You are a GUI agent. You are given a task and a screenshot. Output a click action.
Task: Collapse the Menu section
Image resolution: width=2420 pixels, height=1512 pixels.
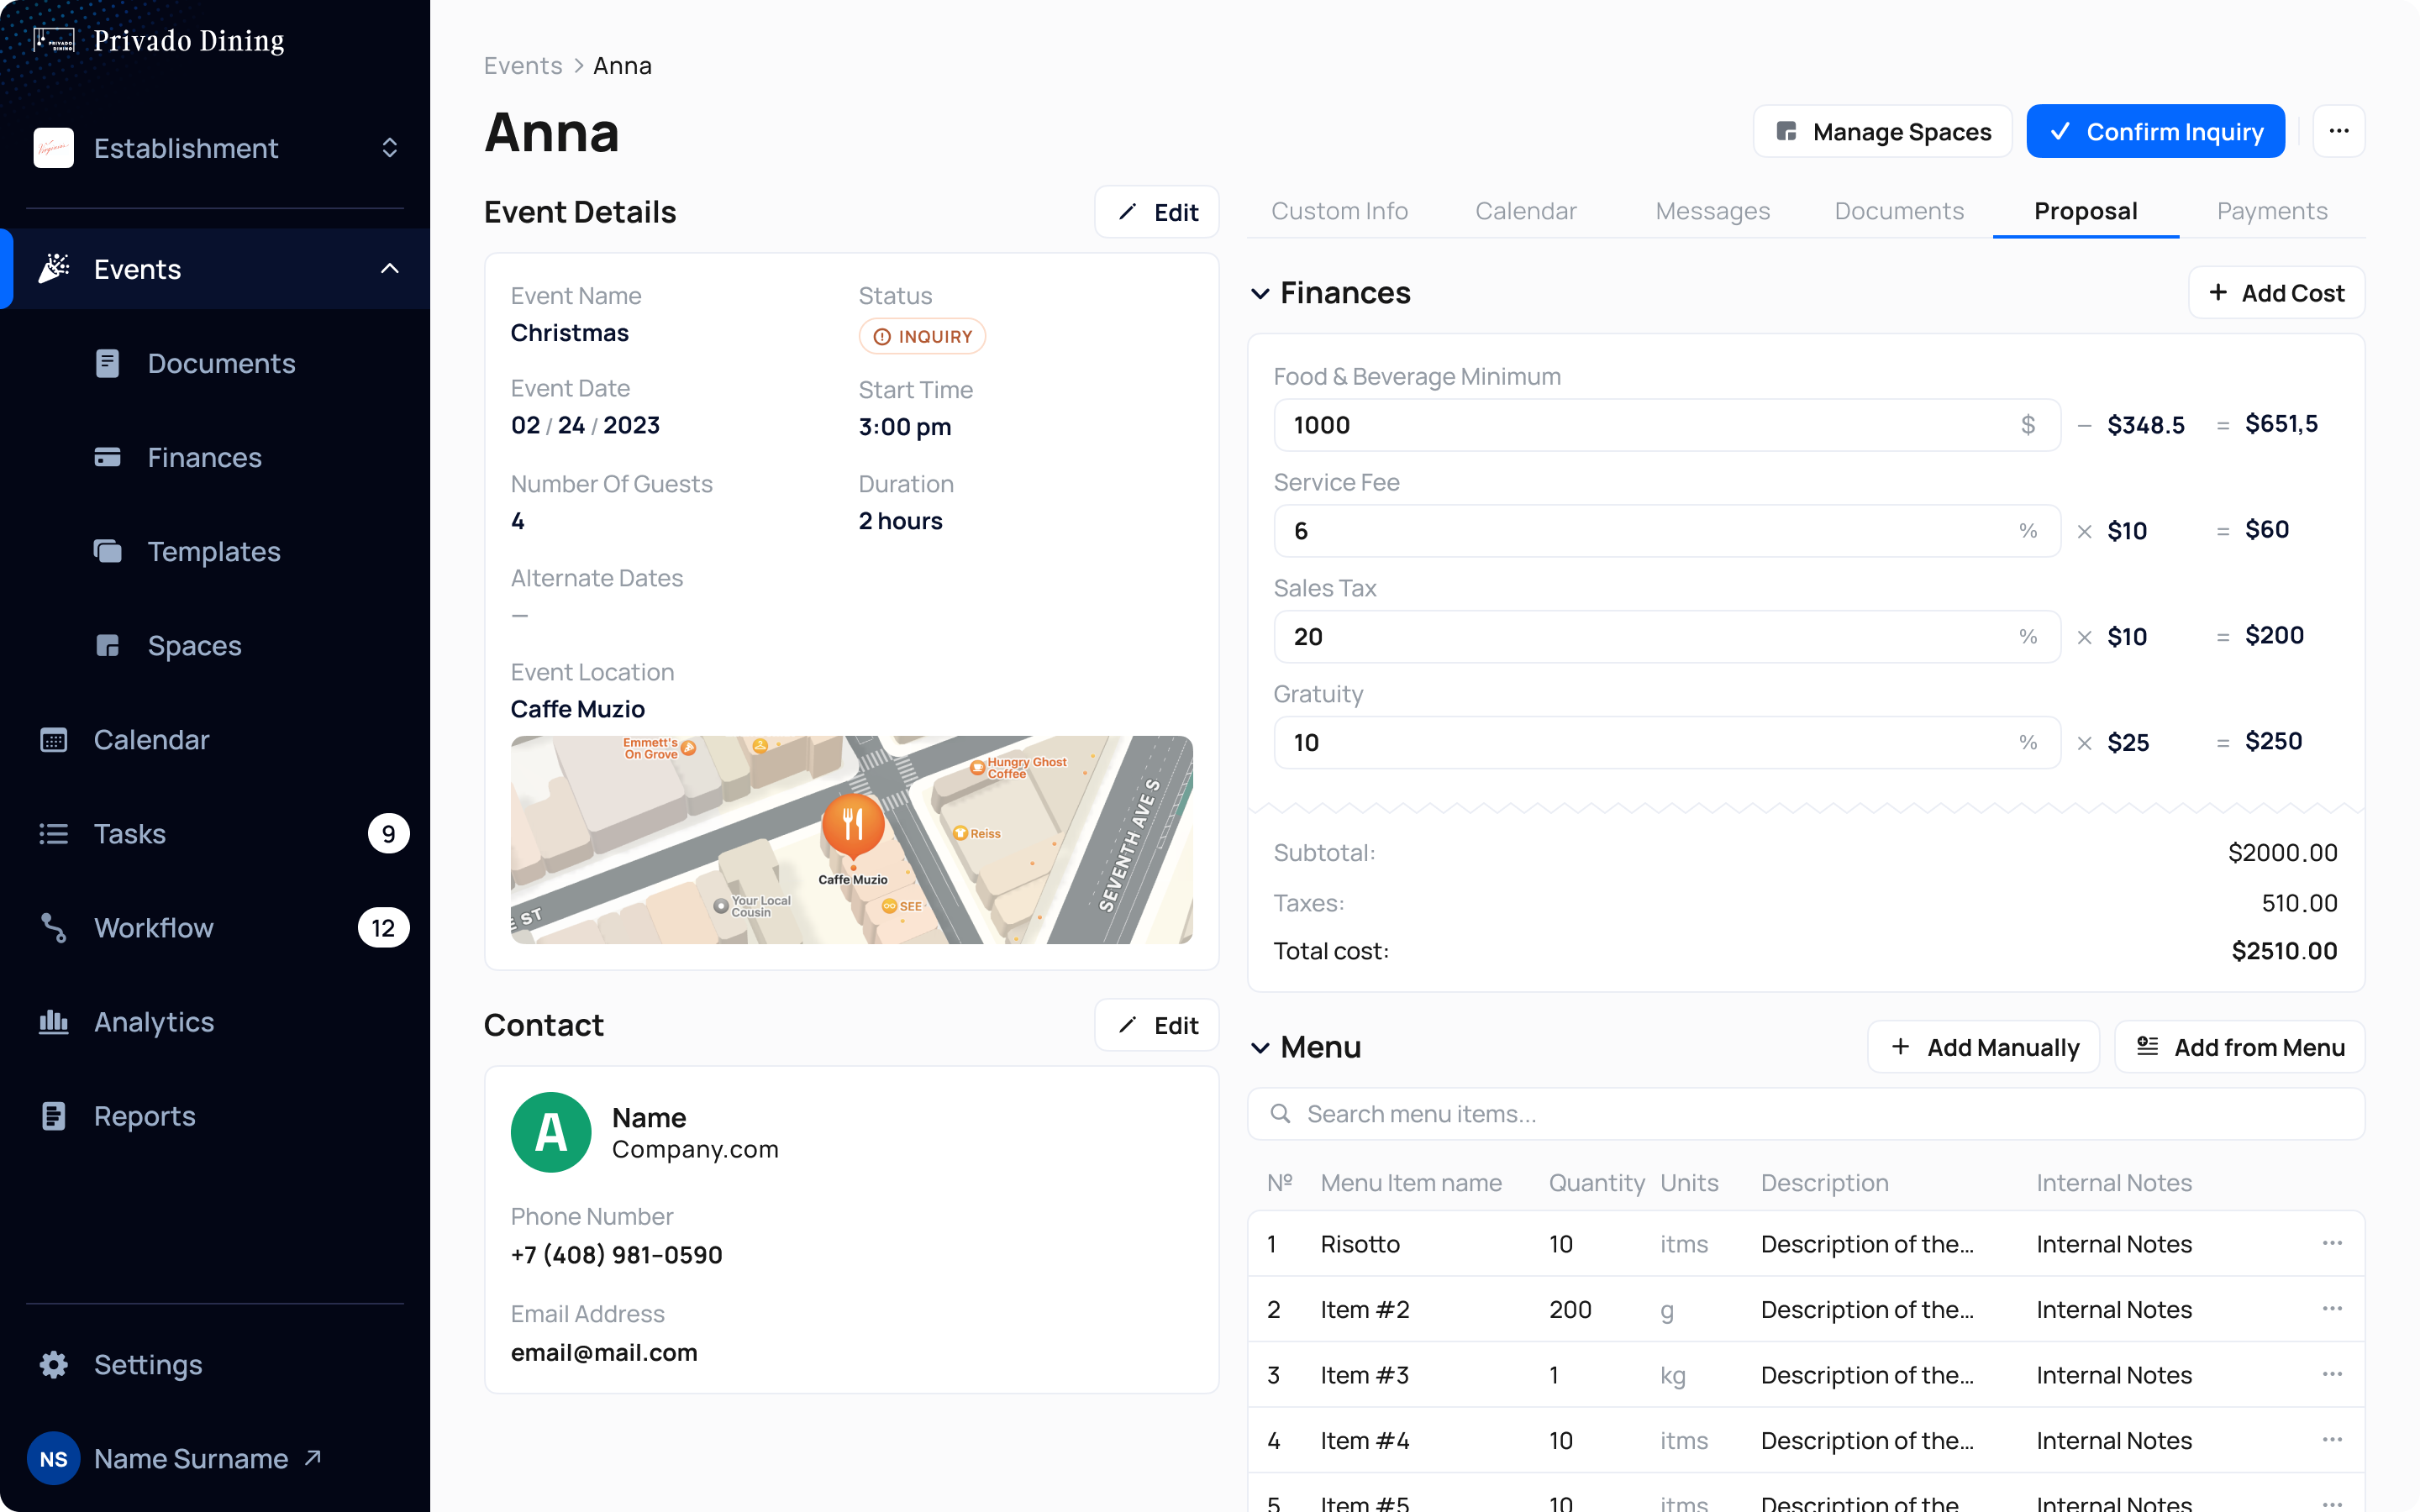1260,1047
